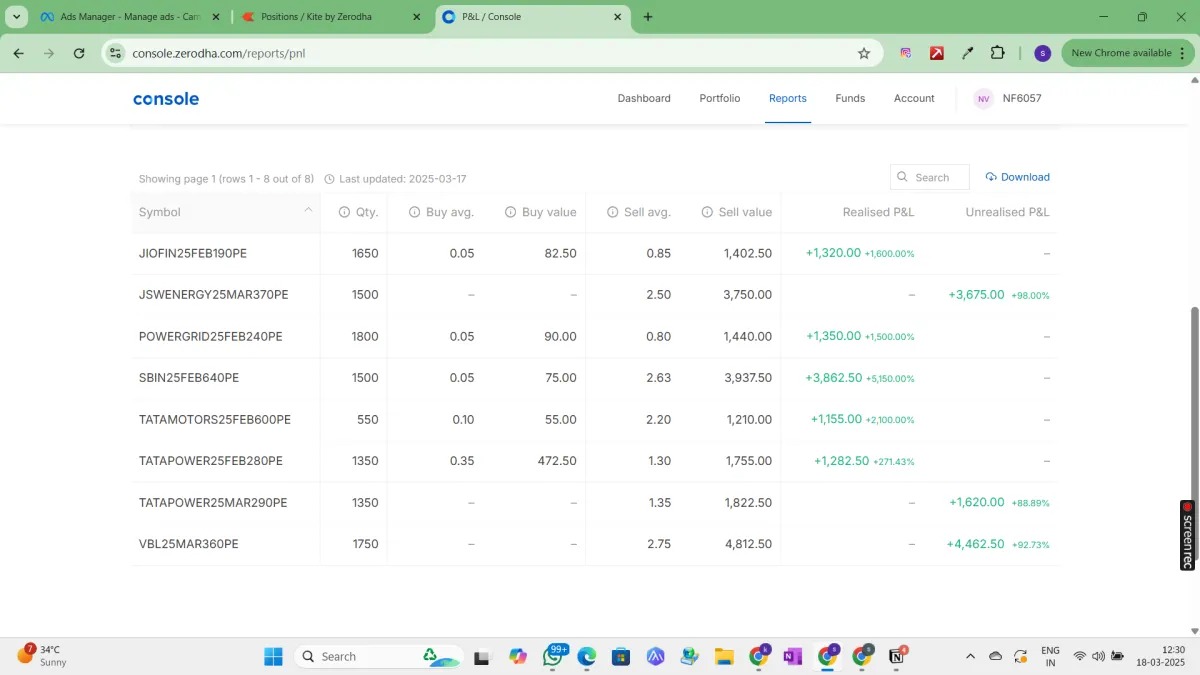Open a new browser tab
The height and width of the screenshot is (675, 1200).
pos(648,17)
